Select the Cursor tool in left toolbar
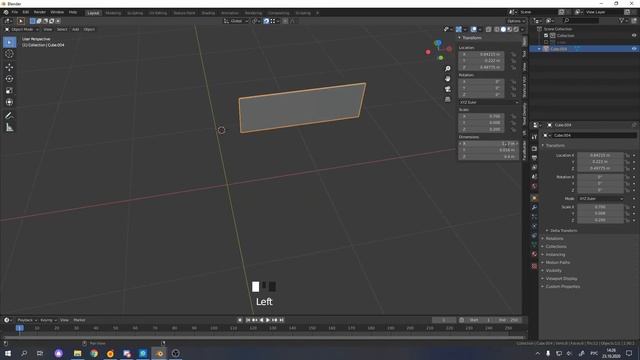The width and height of the screenshot is (640, 360). coord(9,54)
